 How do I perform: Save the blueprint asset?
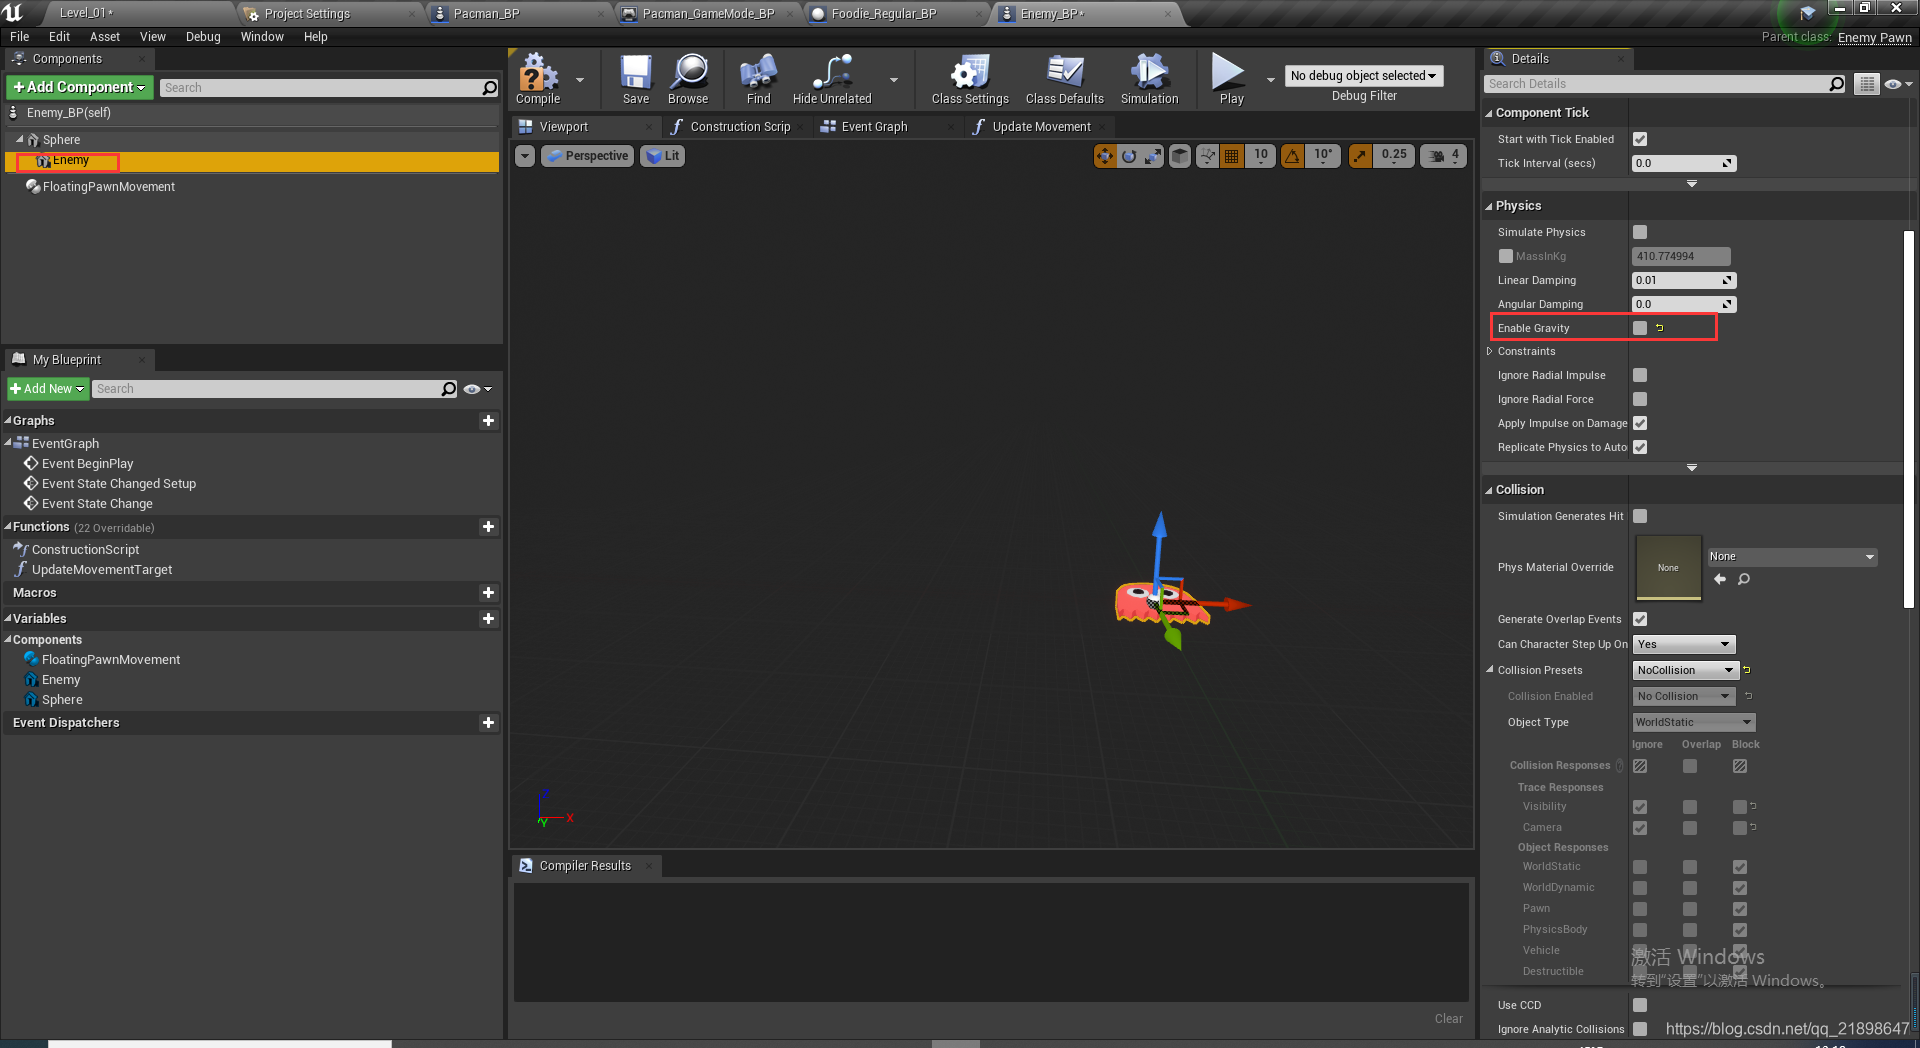click(636, 79)
